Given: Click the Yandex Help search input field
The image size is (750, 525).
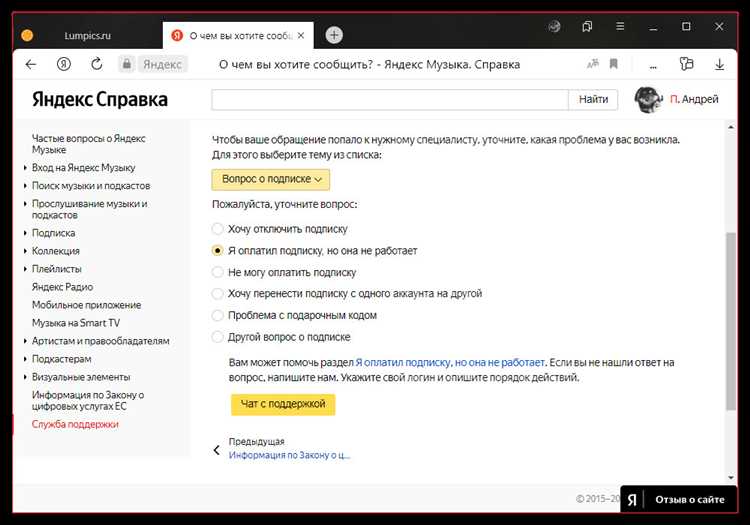Looking at the screenshot, I should click(390, 99).
